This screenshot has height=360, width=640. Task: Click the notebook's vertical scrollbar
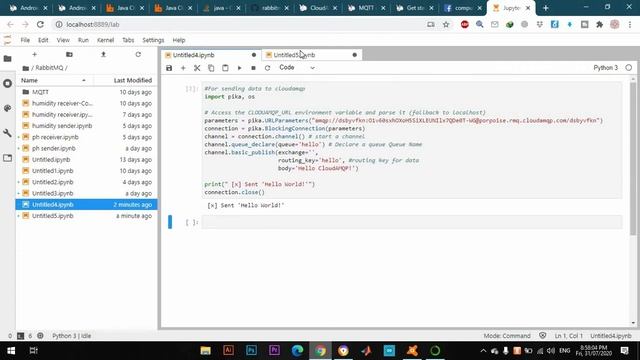click(633, 159)
